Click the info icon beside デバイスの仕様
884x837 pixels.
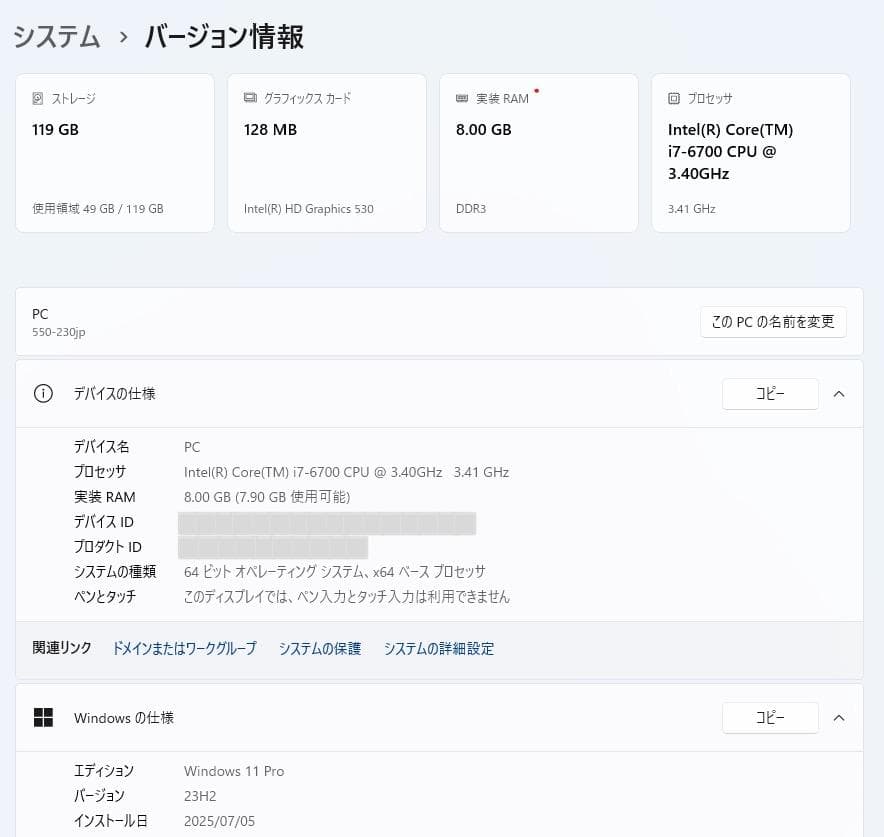point(43,394)
